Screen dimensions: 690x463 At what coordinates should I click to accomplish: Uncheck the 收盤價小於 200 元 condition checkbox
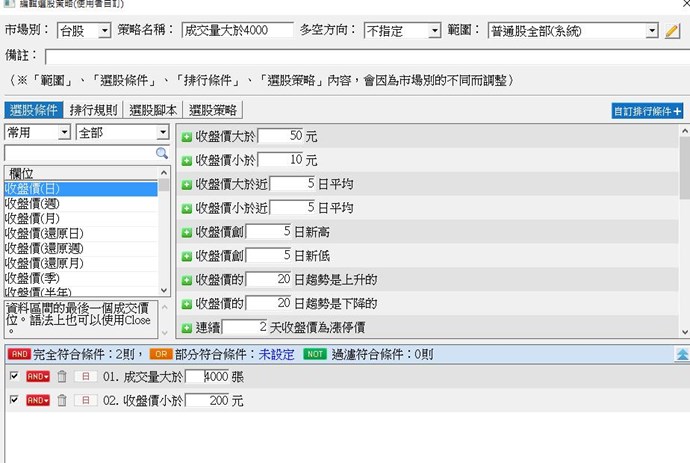pos(13,400)
